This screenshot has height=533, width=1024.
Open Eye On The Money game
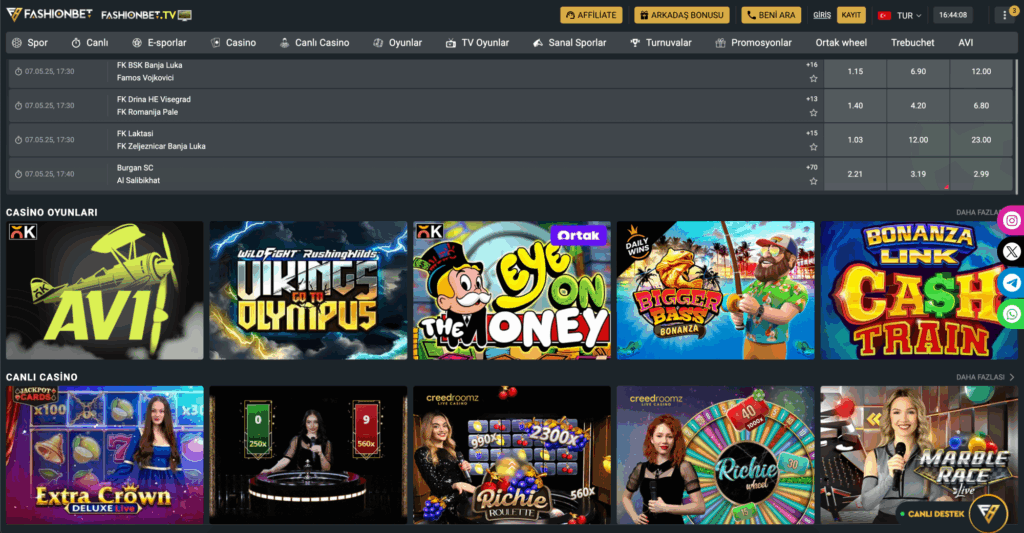pos(512,290)
